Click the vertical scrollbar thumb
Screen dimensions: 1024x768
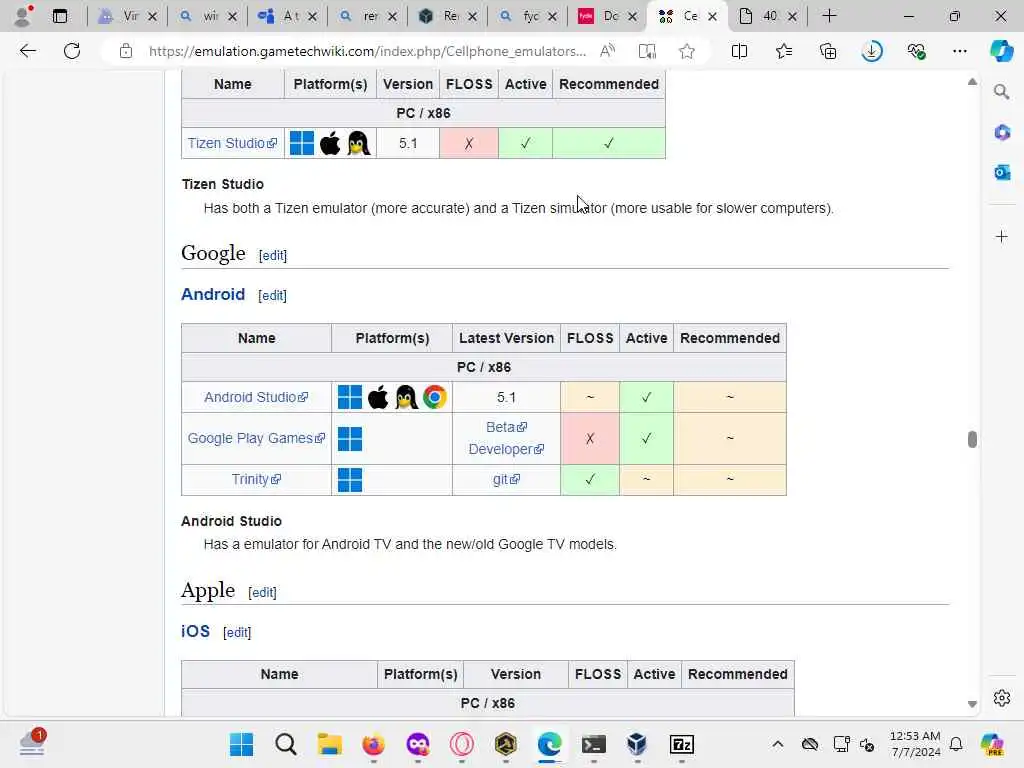pyautogui.click(x=972, y=440)
